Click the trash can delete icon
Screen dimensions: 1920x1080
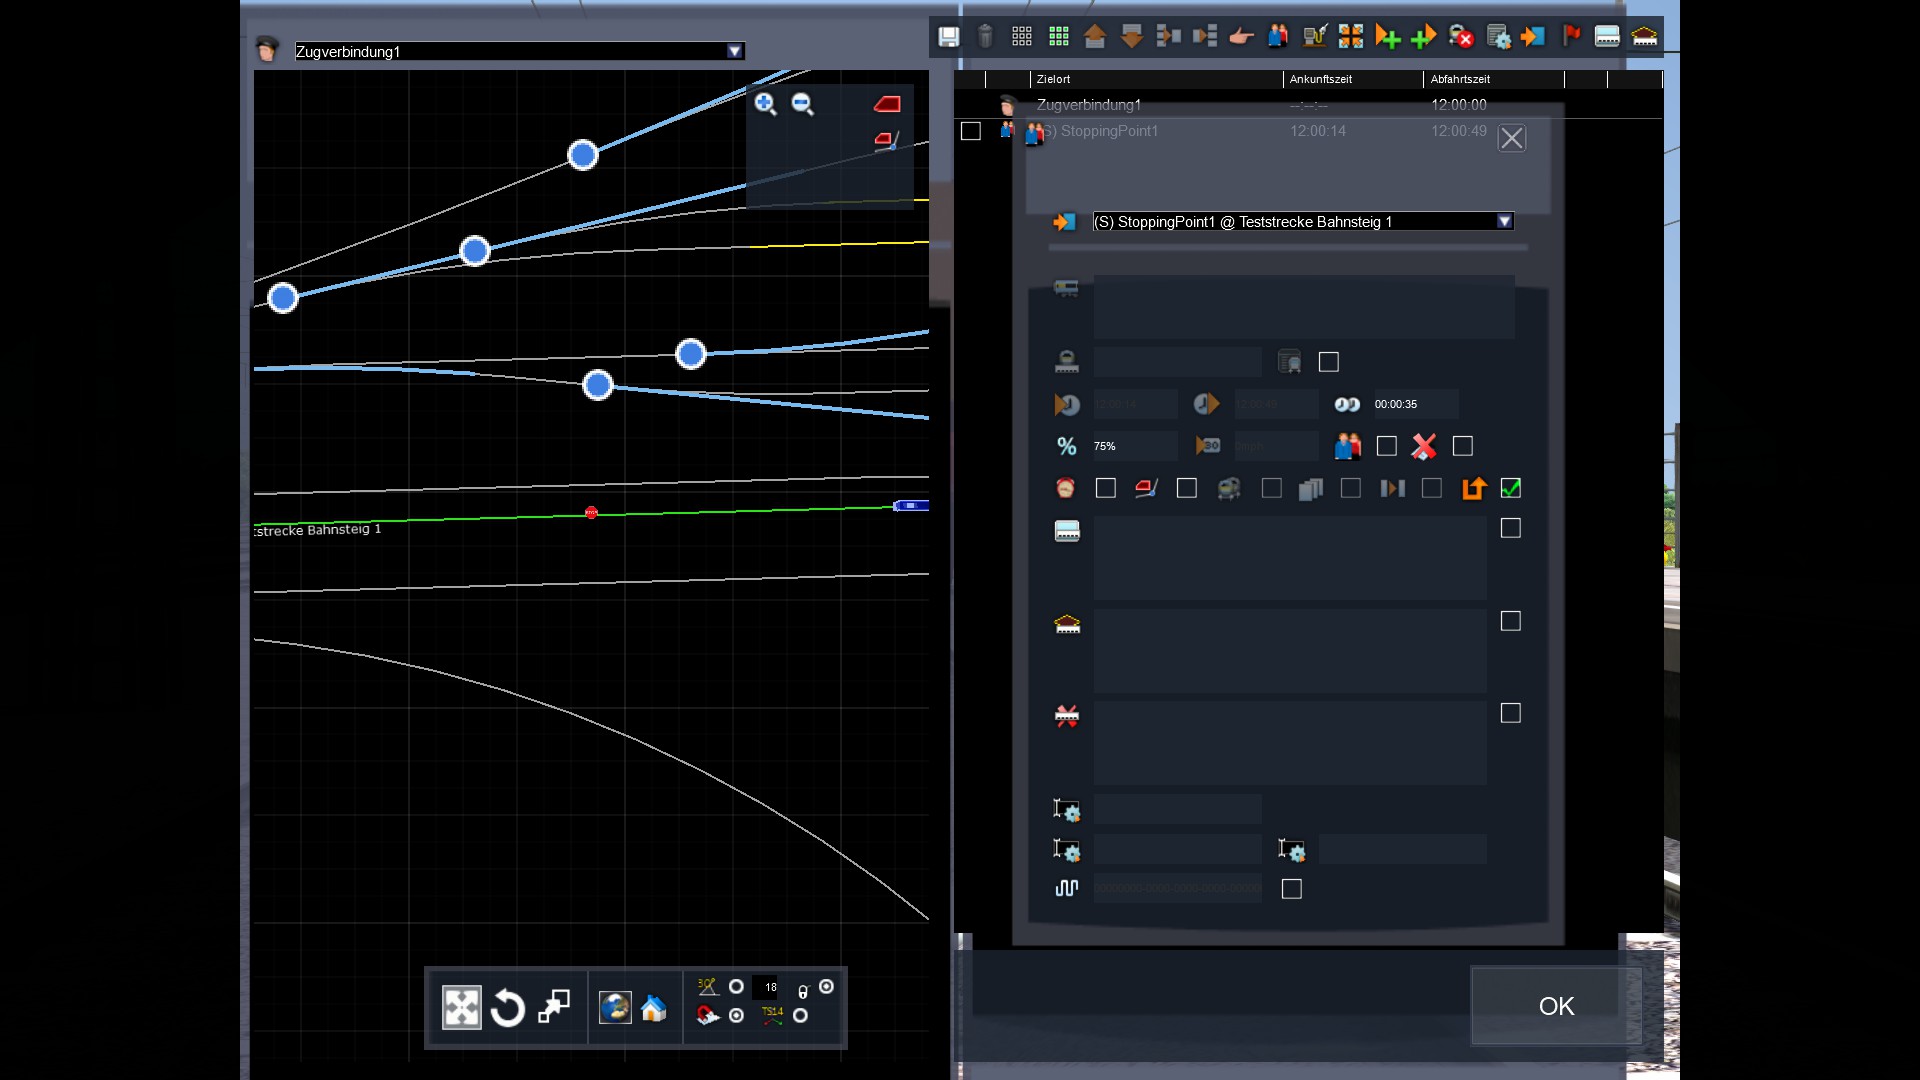(x=985, y=37)
